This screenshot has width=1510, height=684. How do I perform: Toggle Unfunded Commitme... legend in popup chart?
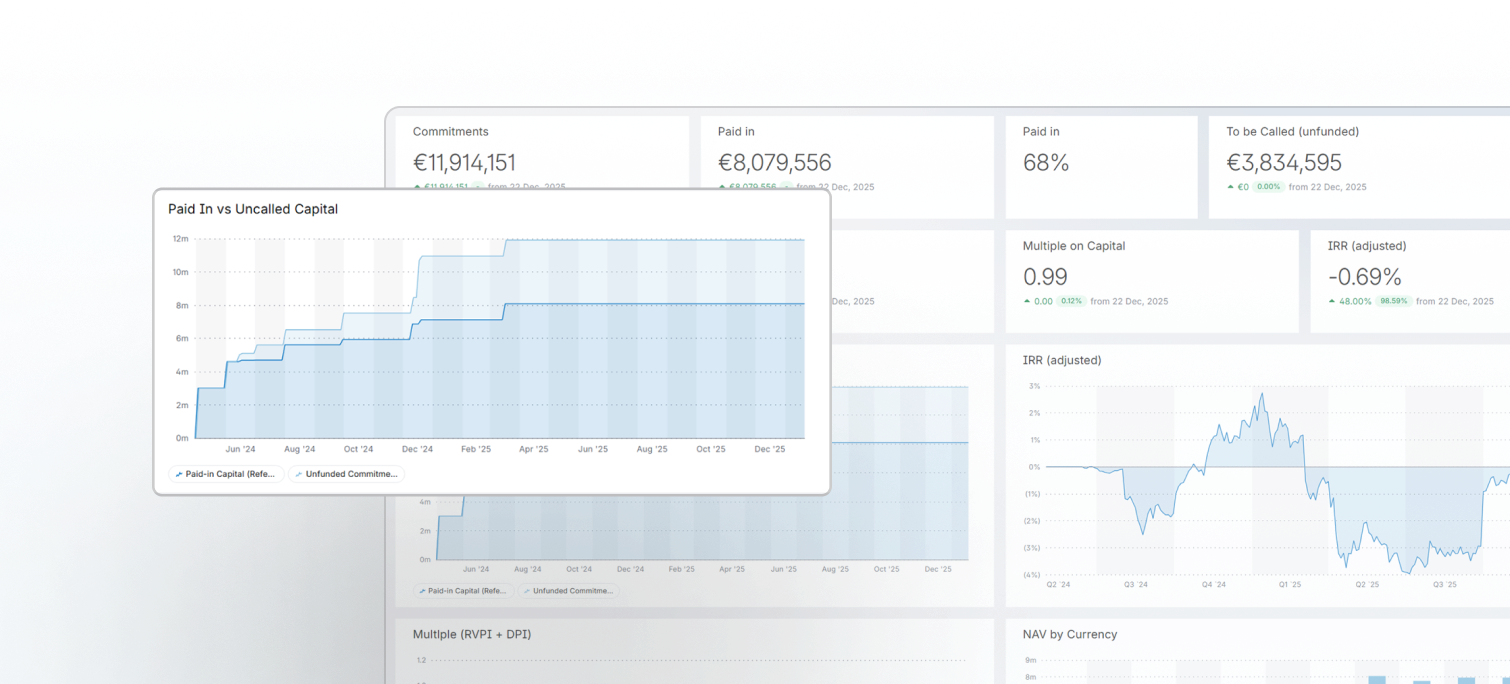(x=346, y=474)
